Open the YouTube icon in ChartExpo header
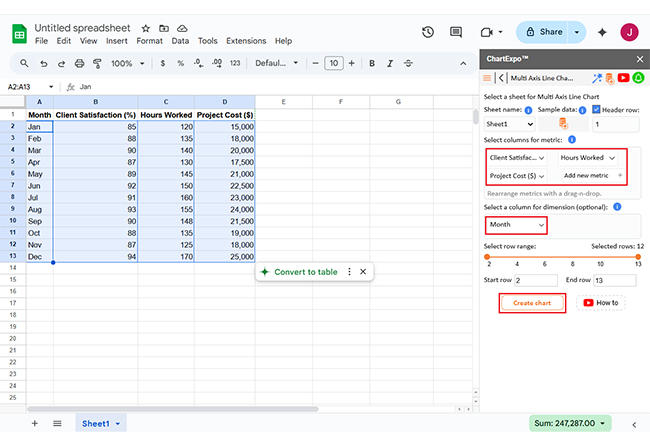Image resolution: width=650 pixels, height=446 pixels. (x=623, y=77)
